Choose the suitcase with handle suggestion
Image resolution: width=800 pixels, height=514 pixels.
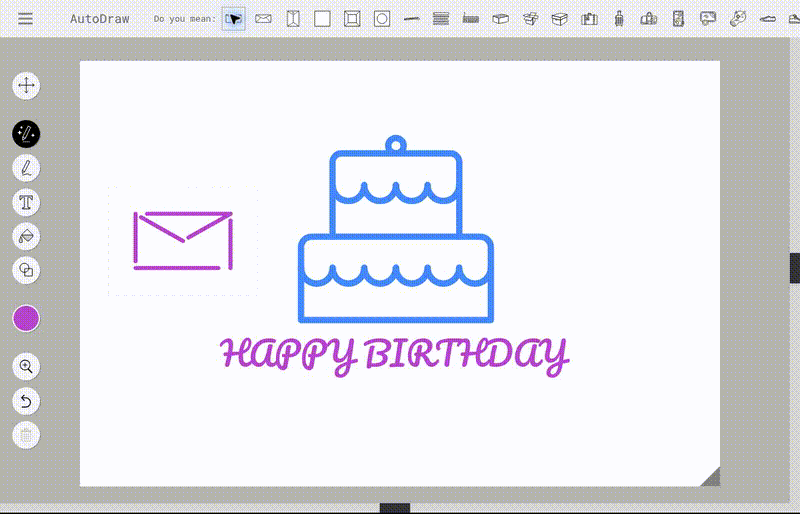point(589,19)
